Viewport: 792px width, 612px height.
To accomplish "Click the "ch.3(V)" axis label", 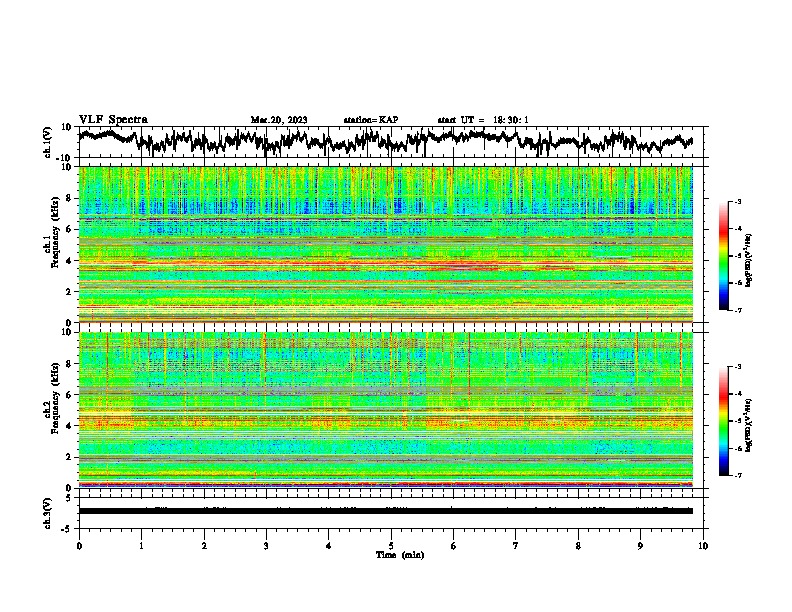I will click(48, 513).
